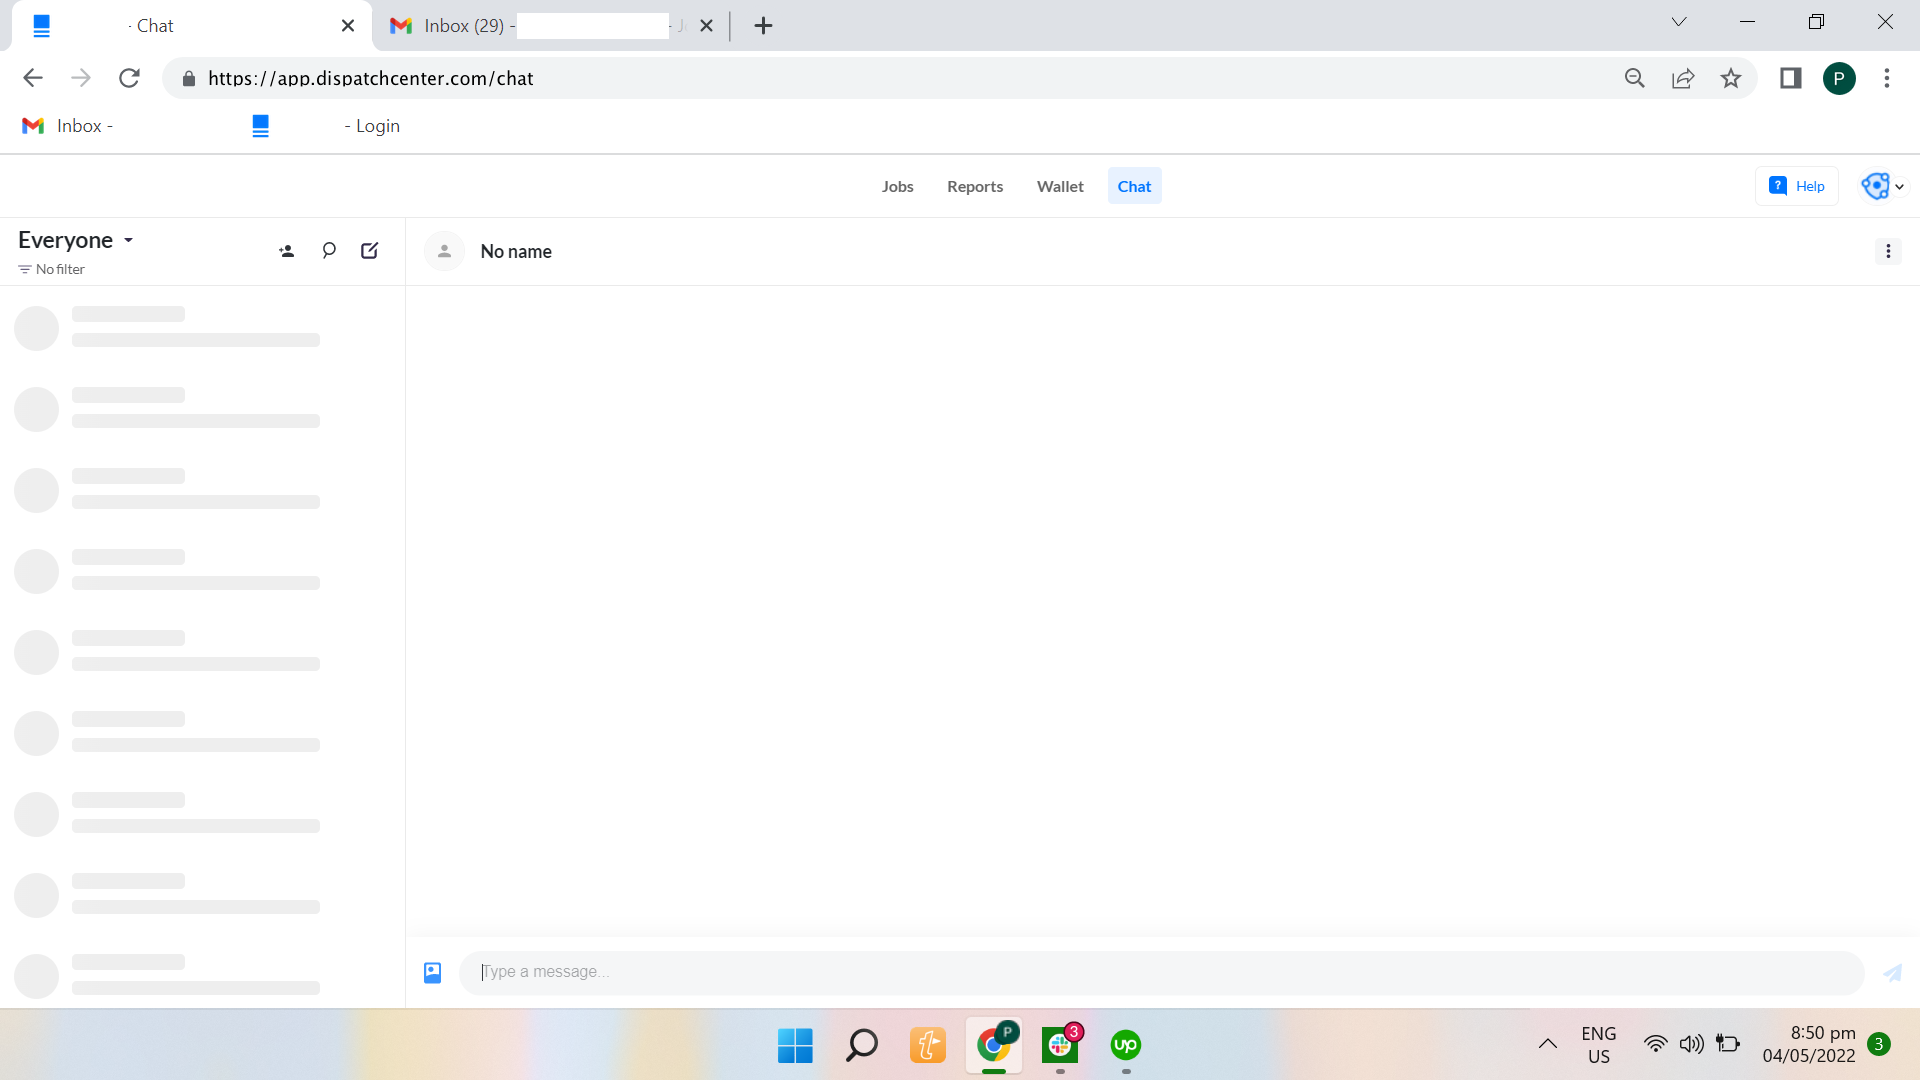Open clock and date panel
The height and width of the screenshot is (1080, 1920).
pyautogui.click(x=1808, y=1045)
